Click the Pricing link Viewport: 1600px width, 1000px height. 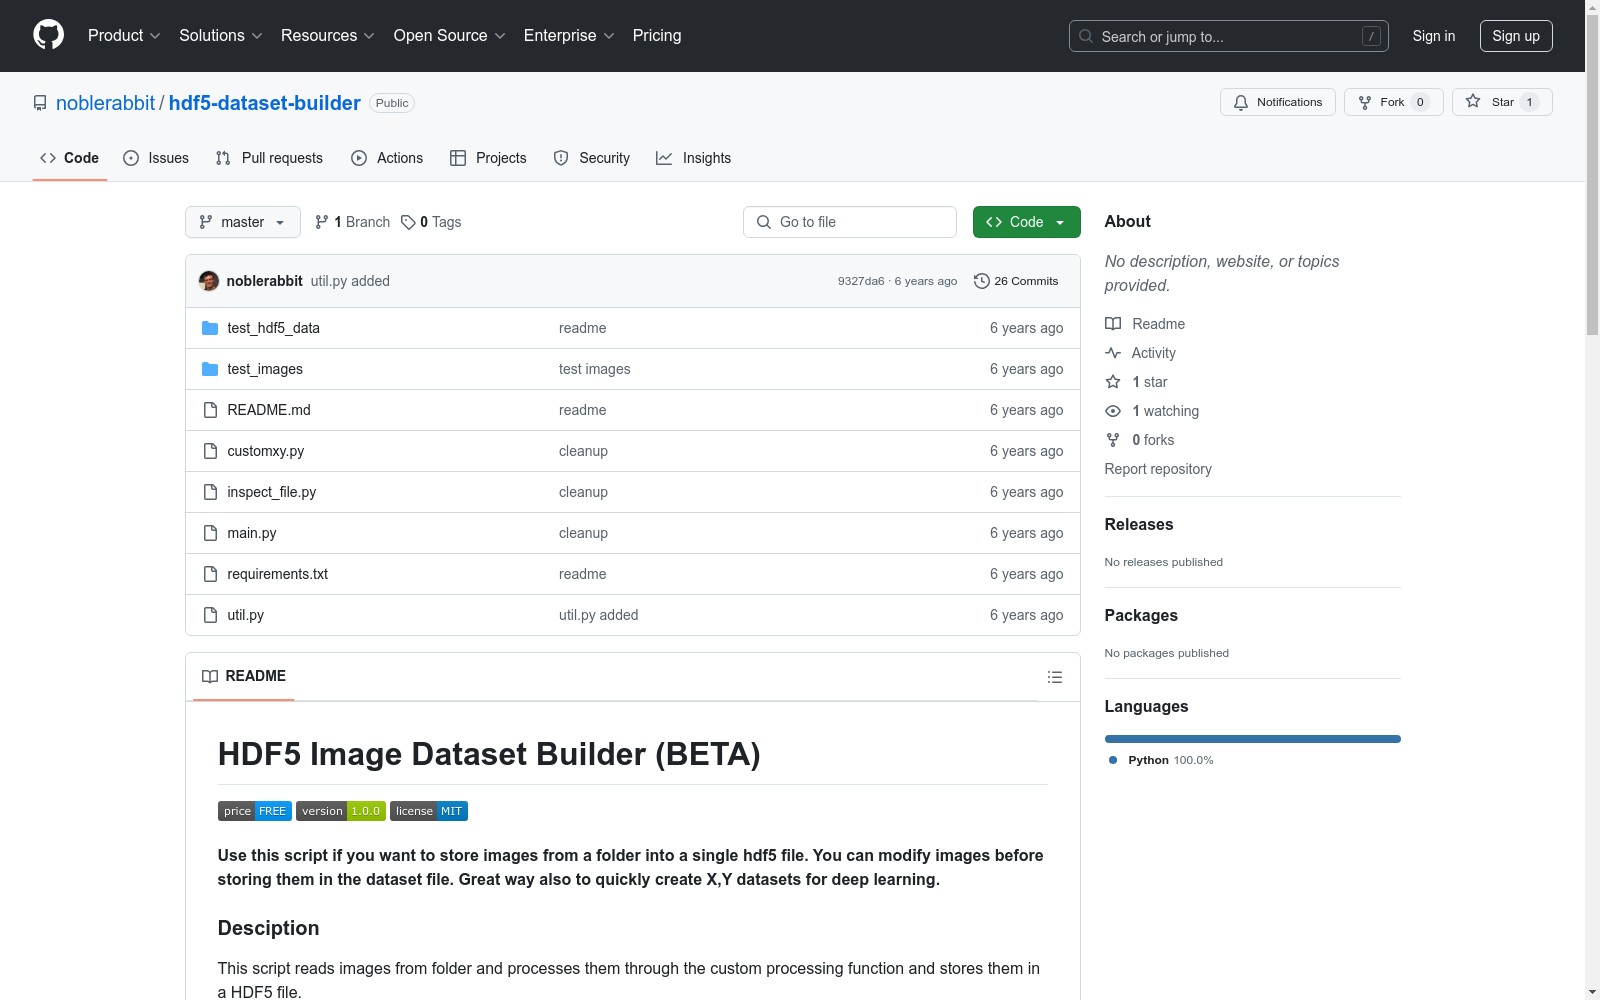pyautogui.click(x=657, y=36)
